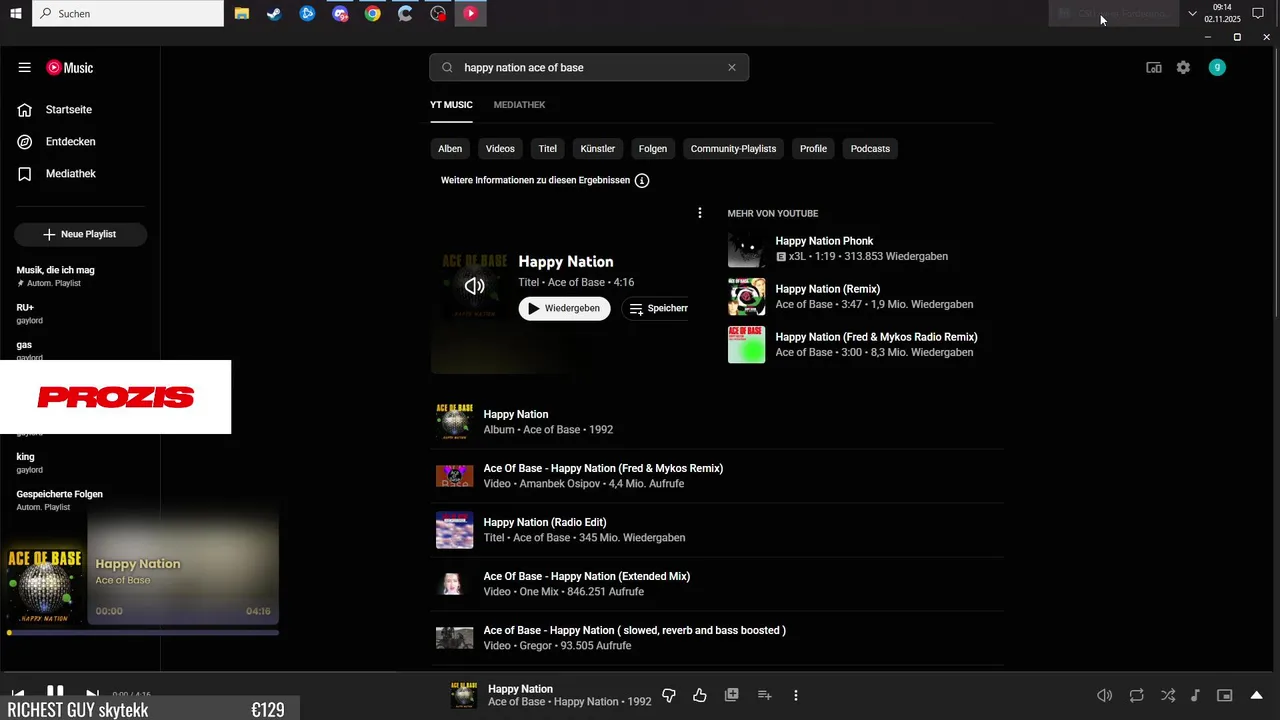The width and height of the screenshot is (1280, 720).
Task: Expand the system tray chevron
Action: (1192, 14)
